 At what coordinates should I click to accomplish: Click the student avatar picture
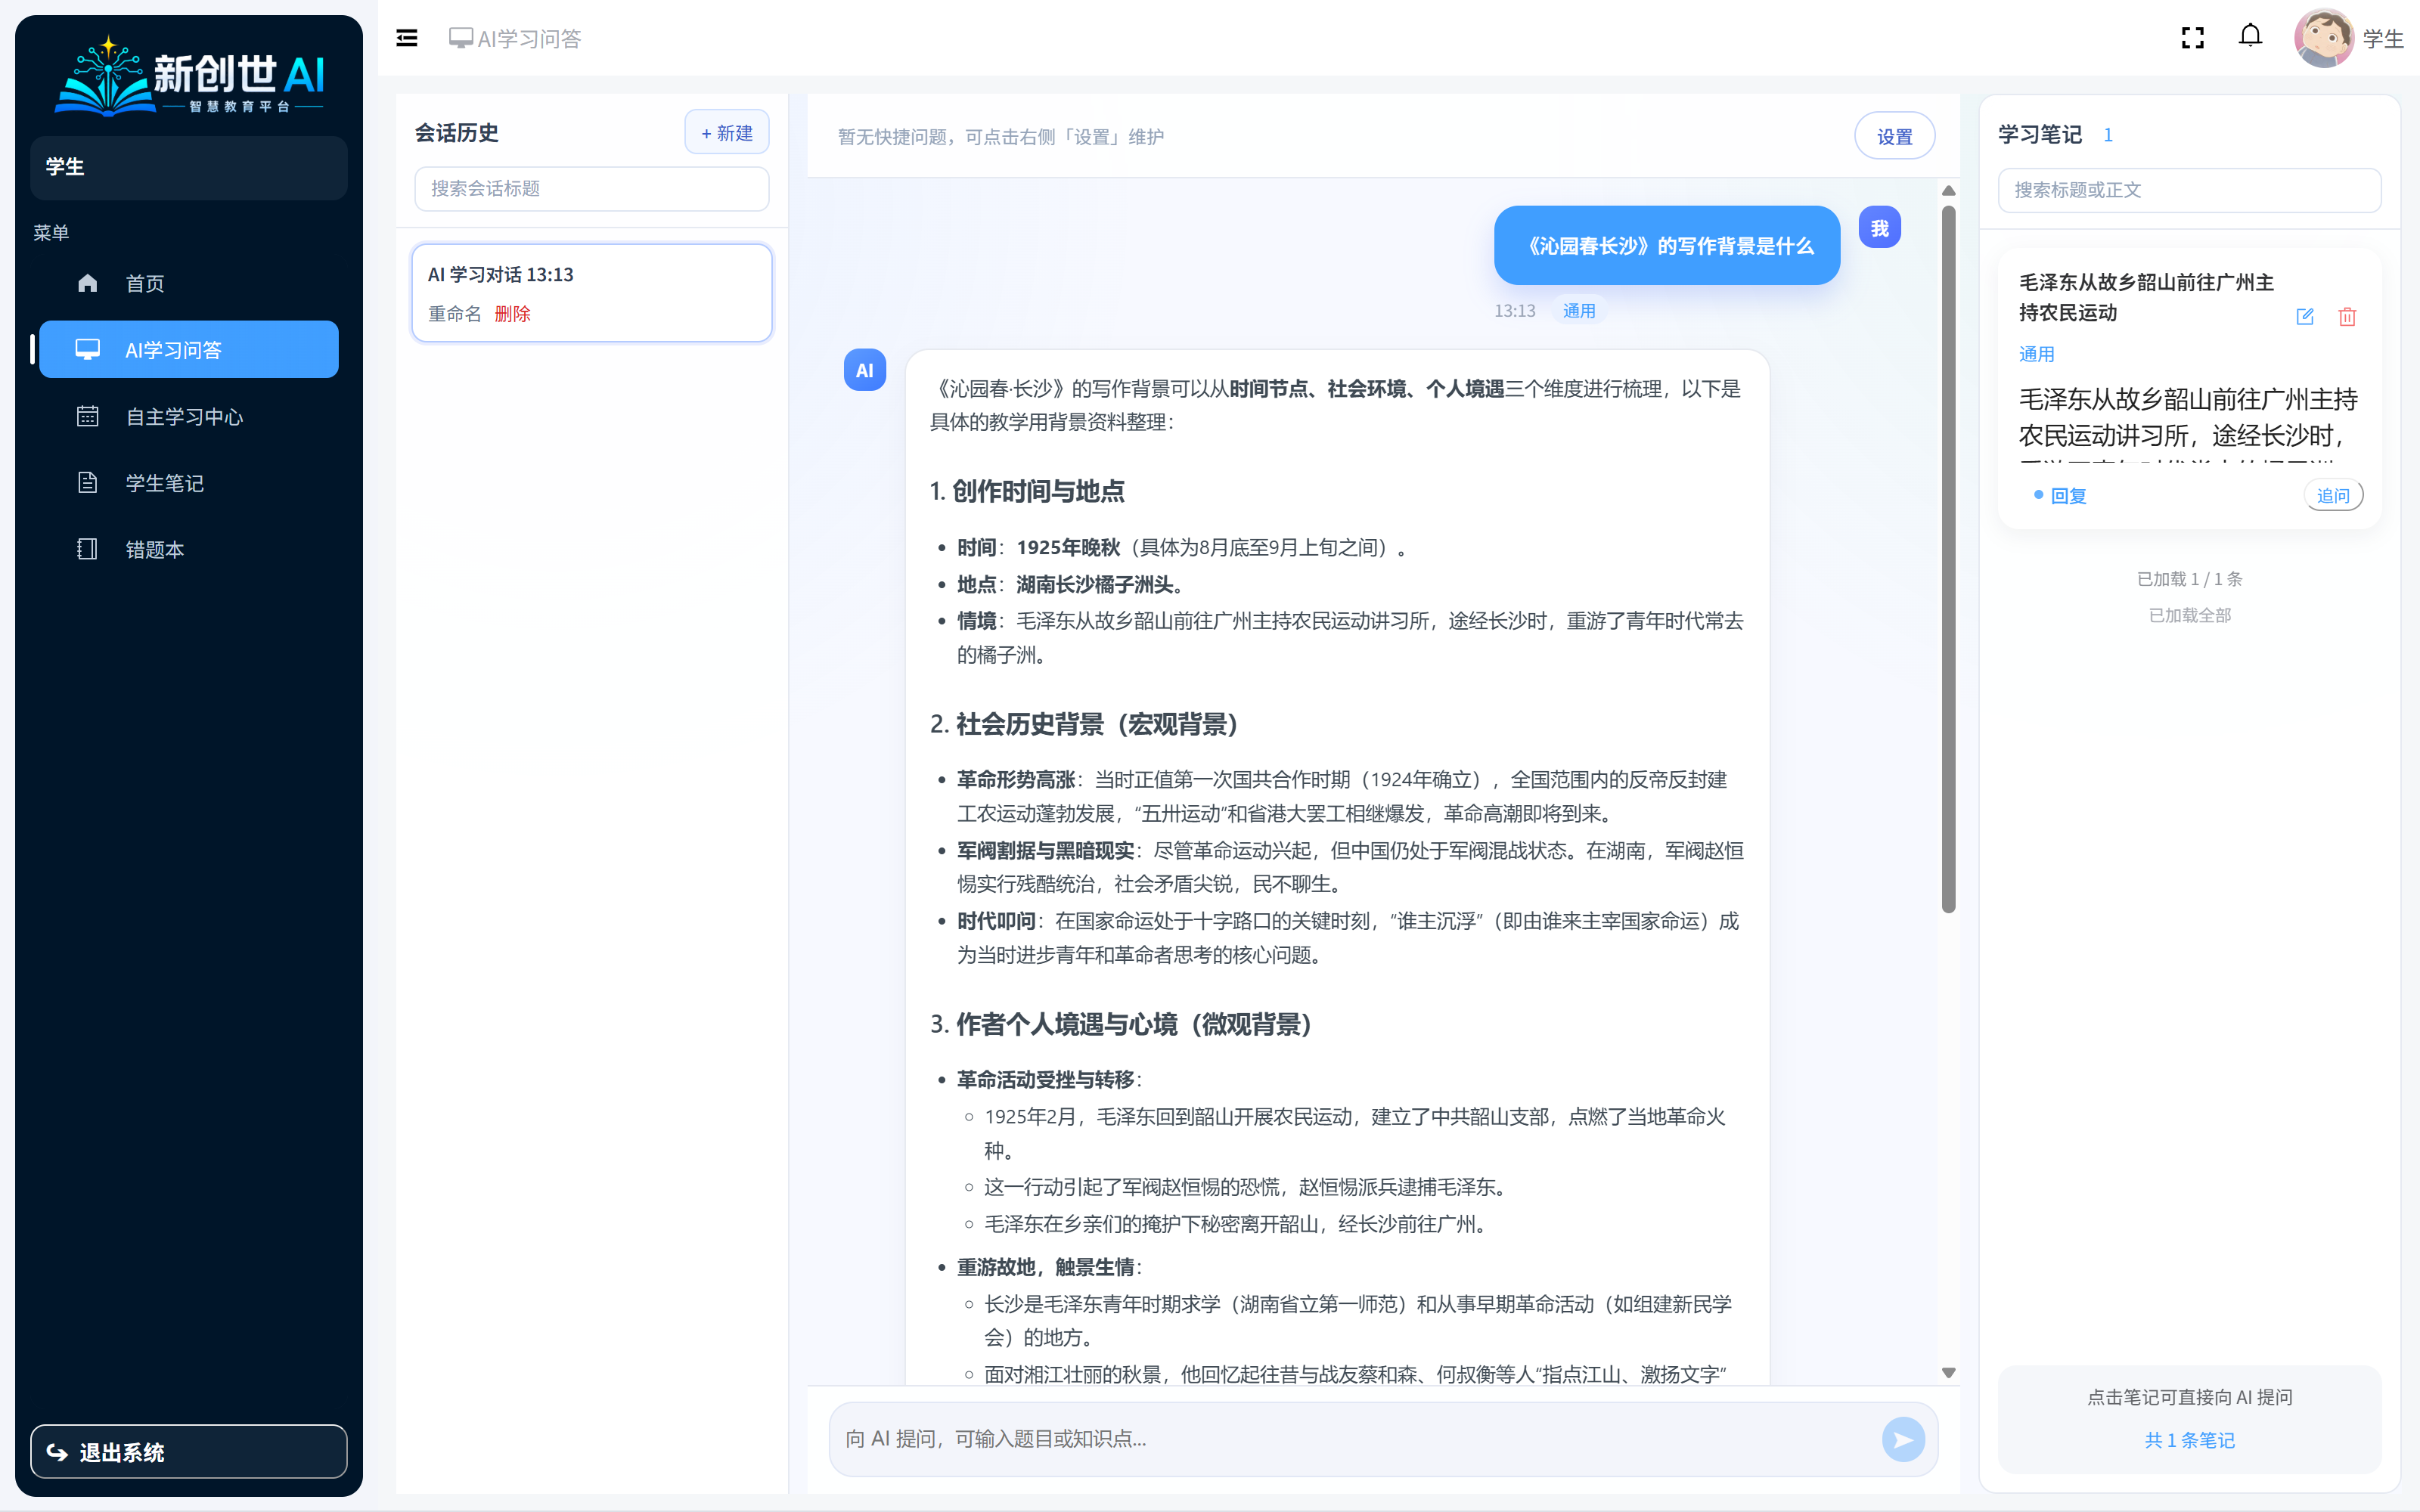(2323, 38)
